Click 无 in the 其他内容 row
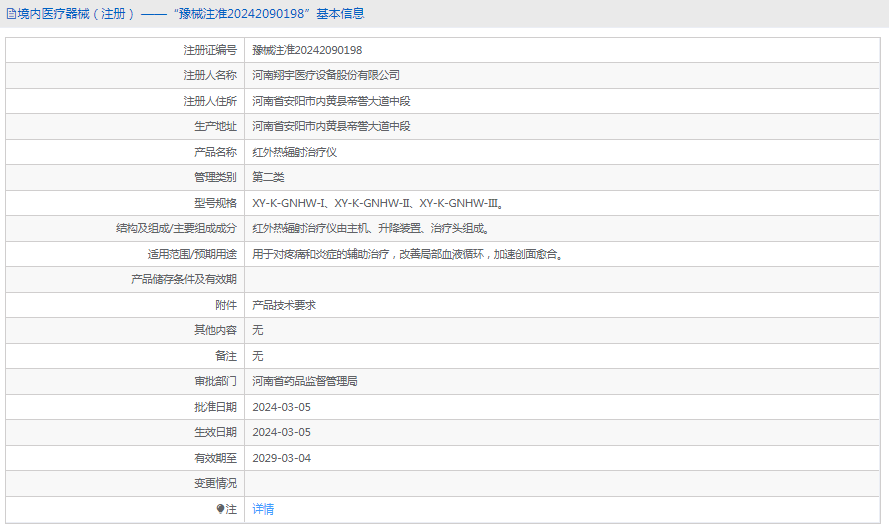 pyautogui.click(x=258, y=330)
